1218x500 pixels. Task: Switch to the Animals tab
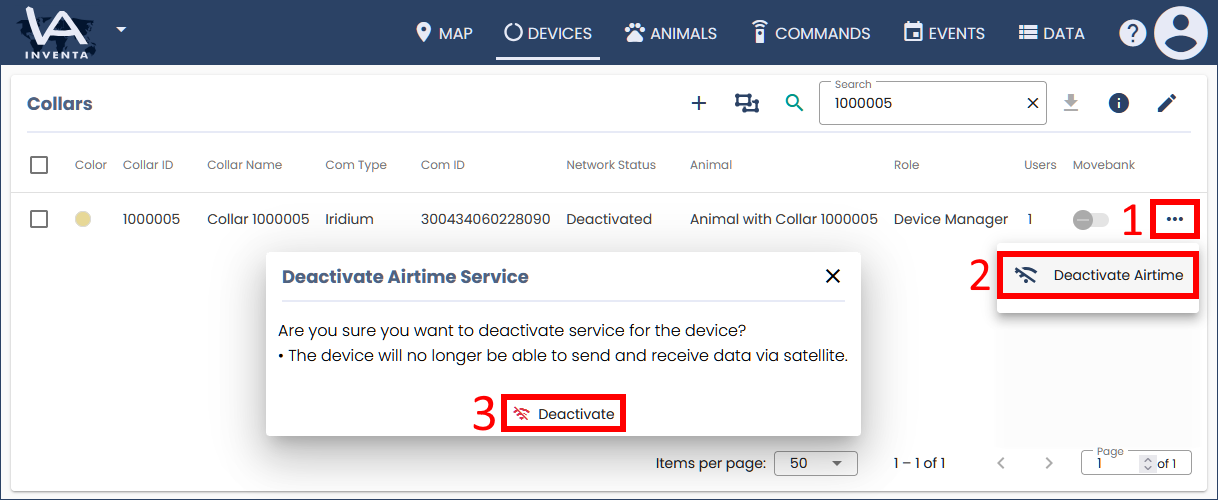pos(671,33)
